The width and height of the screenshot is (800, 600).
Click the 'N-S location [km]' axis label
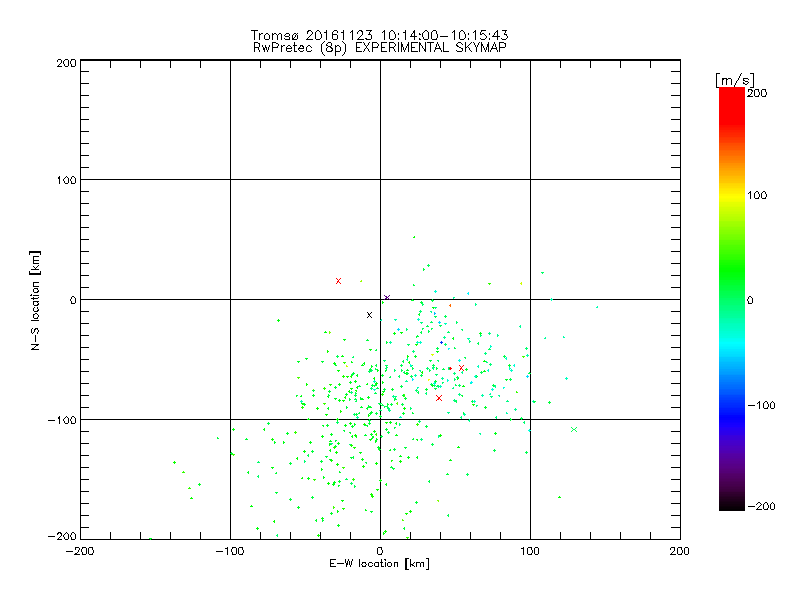tap(35, 301)
